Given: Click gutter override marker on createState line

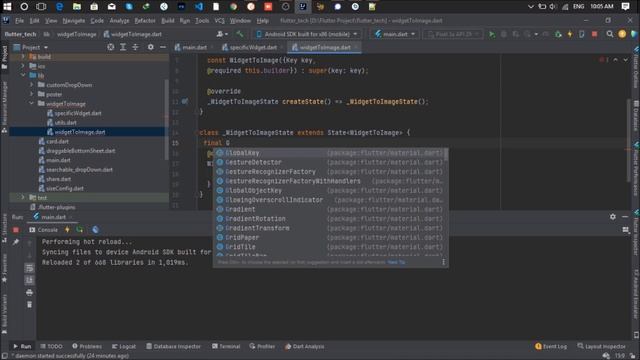Looking at the screenshot, I should pyautogui.click(x=185, y=101).
